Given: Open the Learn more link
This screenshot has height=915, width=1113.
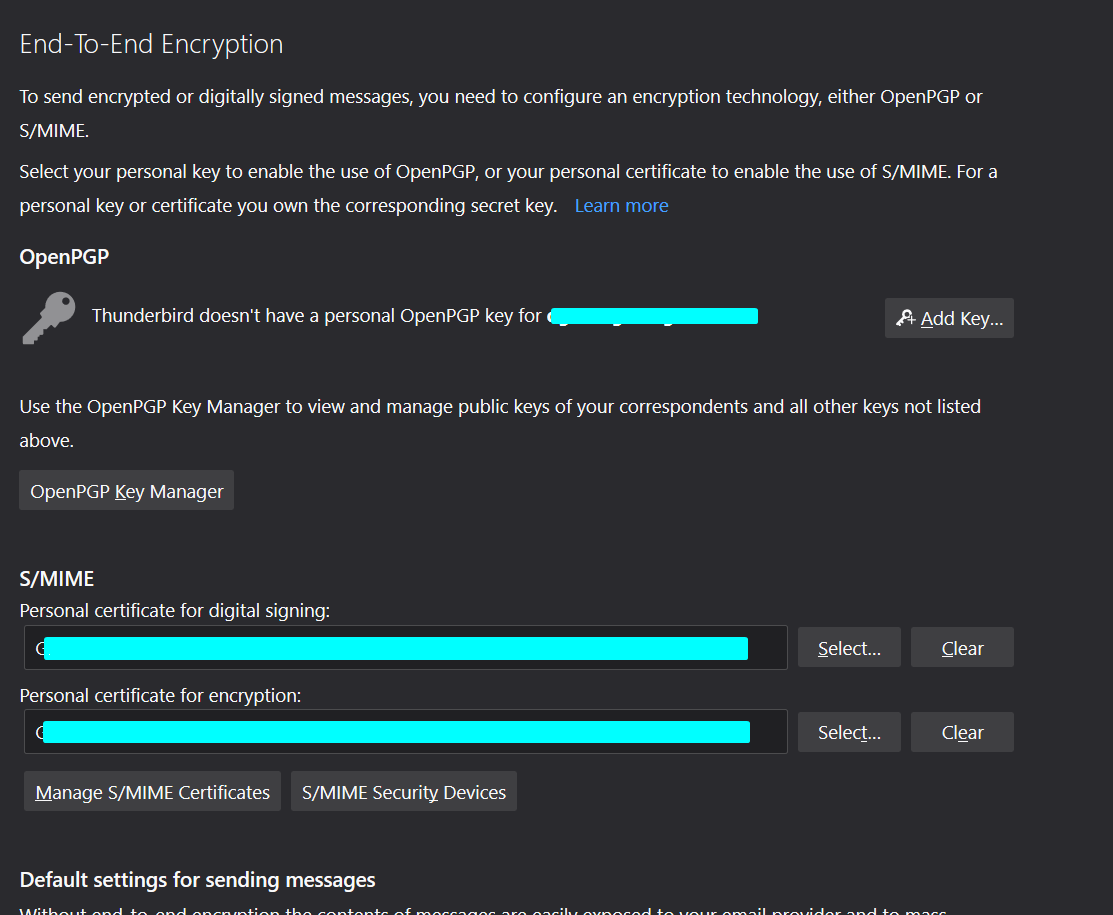Looking at the screenshot, I should point(621,206).
